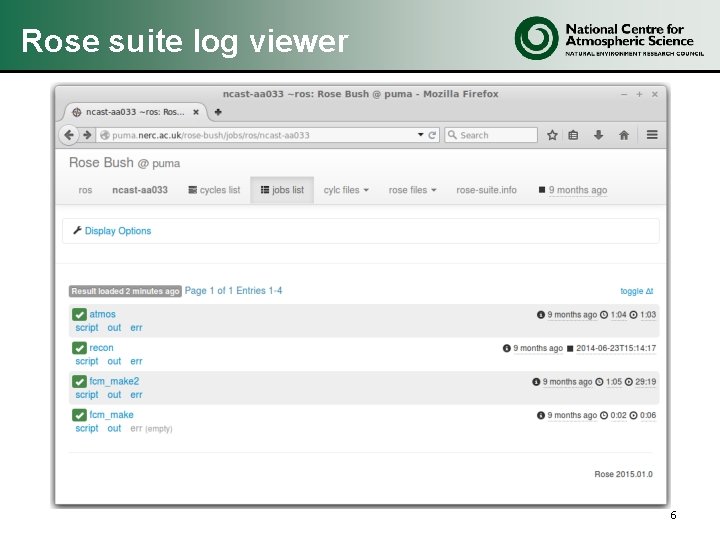Click into the Firefox Search field
Image resolution: width=720 pixels, height=540 pixels.
click(x=491, y=135)
